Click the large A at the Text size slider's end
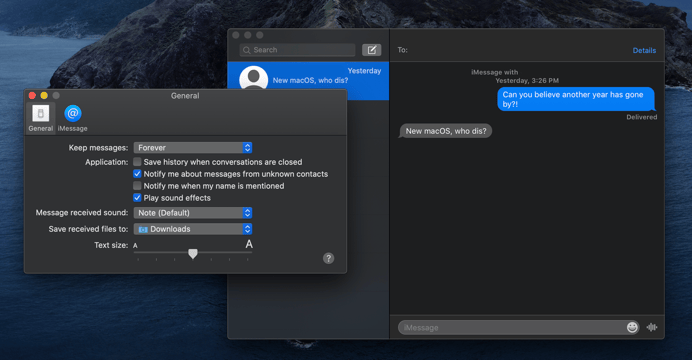 point(249,244)
